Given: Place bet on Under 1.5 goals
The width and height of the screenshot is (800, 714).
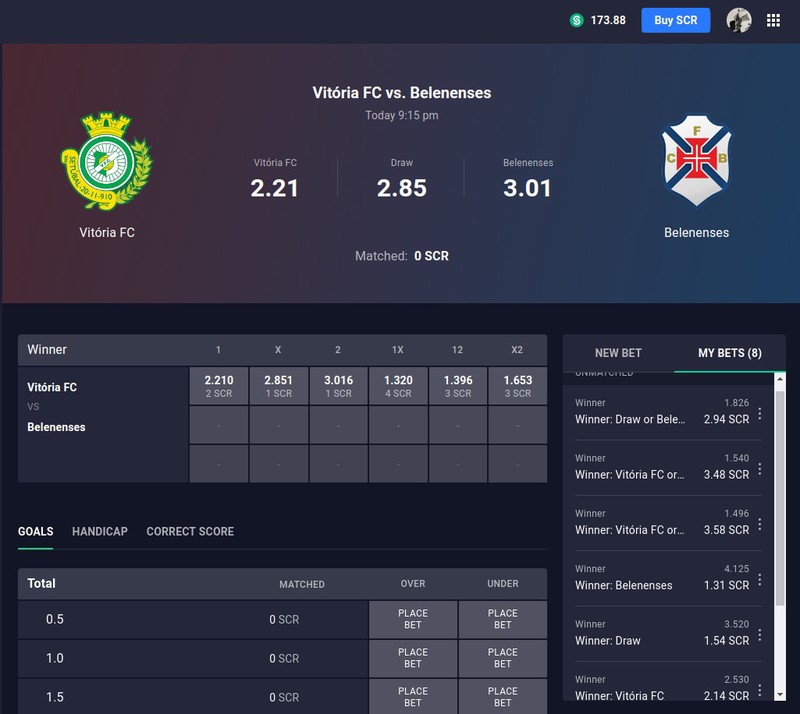Looking at the screenshot, I should point(503,697).
